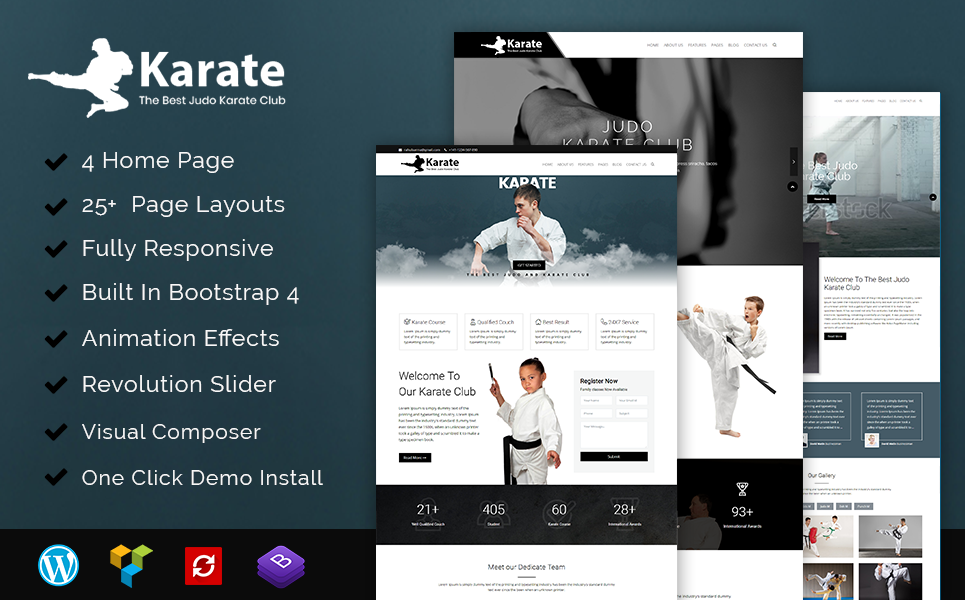Open gallery photo with red kick pad

coord(828,537)
